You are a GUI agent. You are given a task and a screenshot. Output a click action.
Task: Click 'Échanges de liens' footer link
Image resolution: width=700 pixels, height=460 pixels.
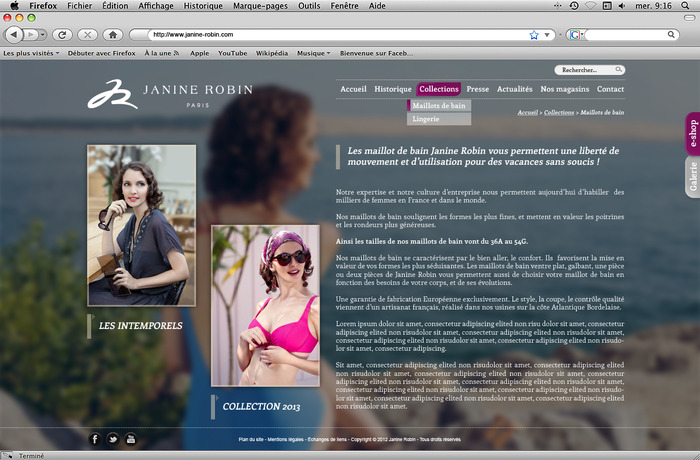(x=327, y=439)
